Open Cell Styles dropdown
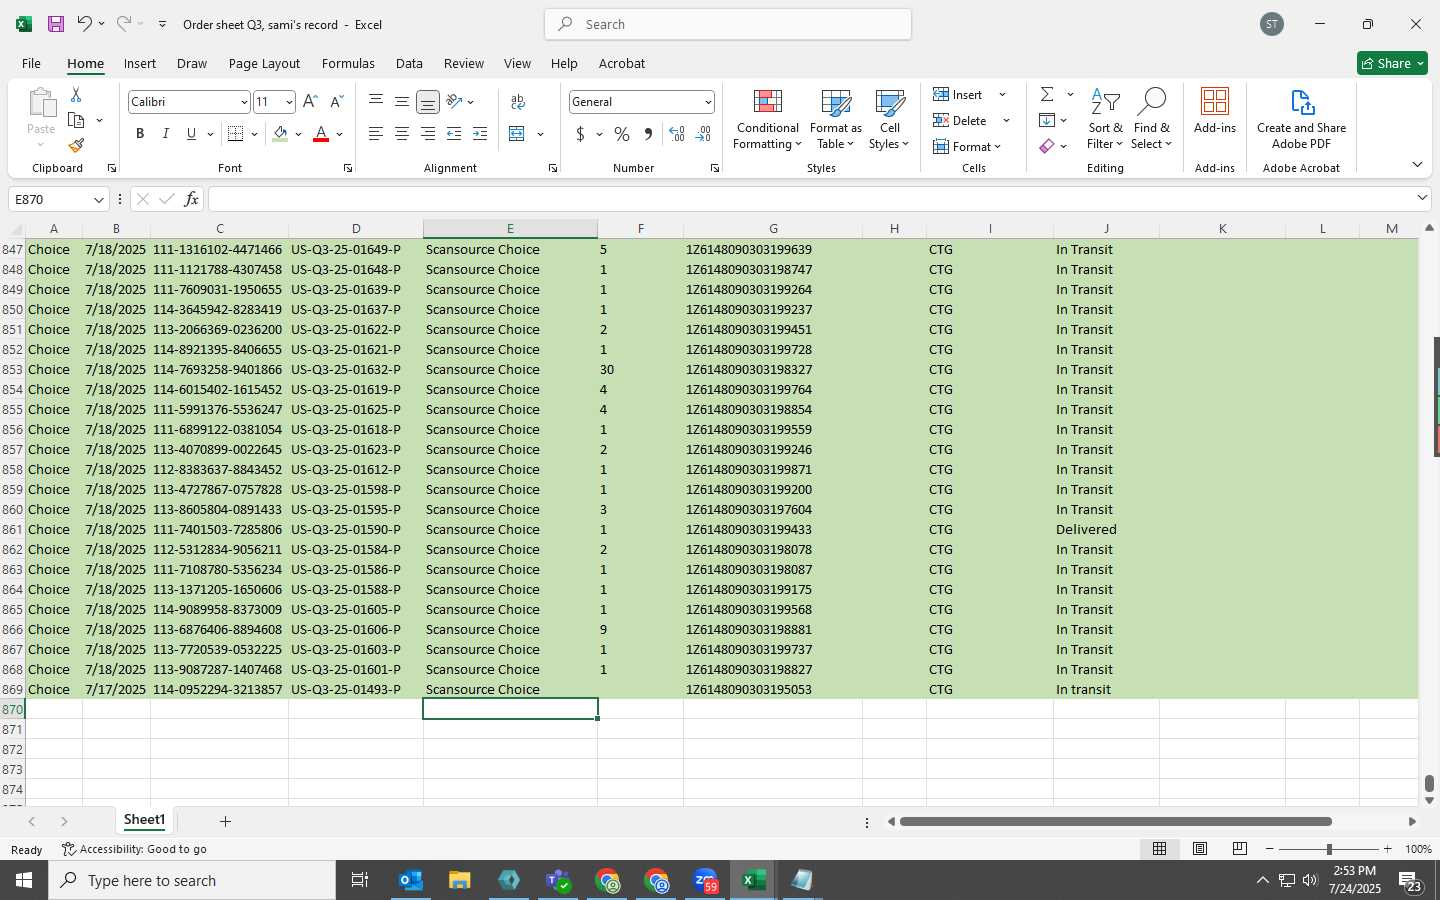Image resolution: width=1440 pixels, height=900 pixels. [x=889, y=118]
